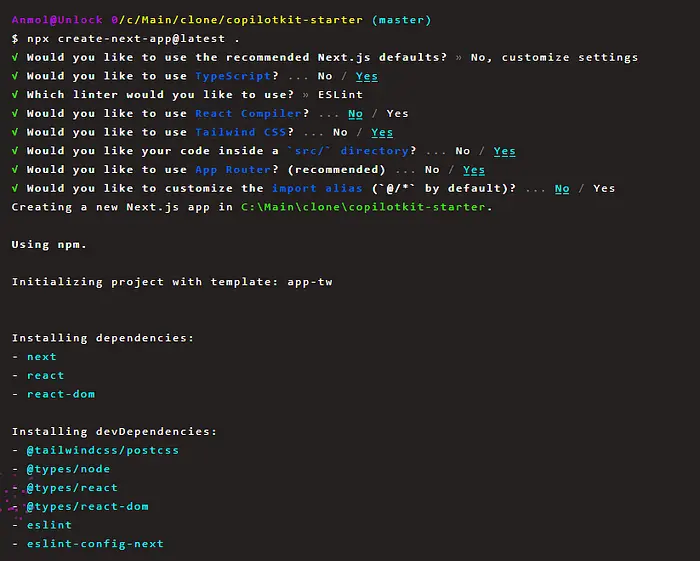Click the checkmark beside the linter question
The image size is (700, 561).
pos(15,95)
